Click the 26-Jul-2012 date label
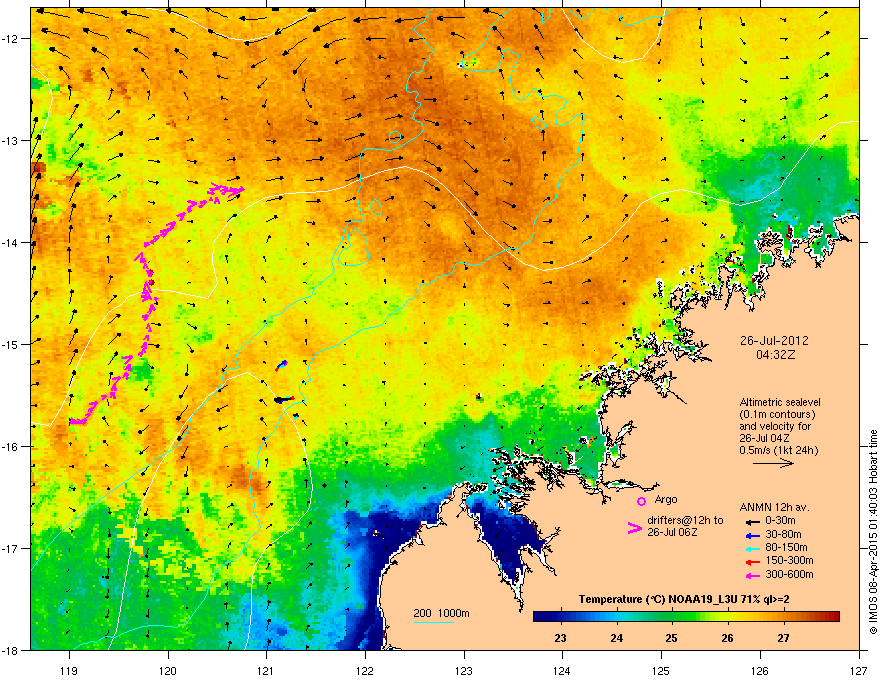This screenshot has height=680, width=880. pyautogui.click(x=775, y=341)
